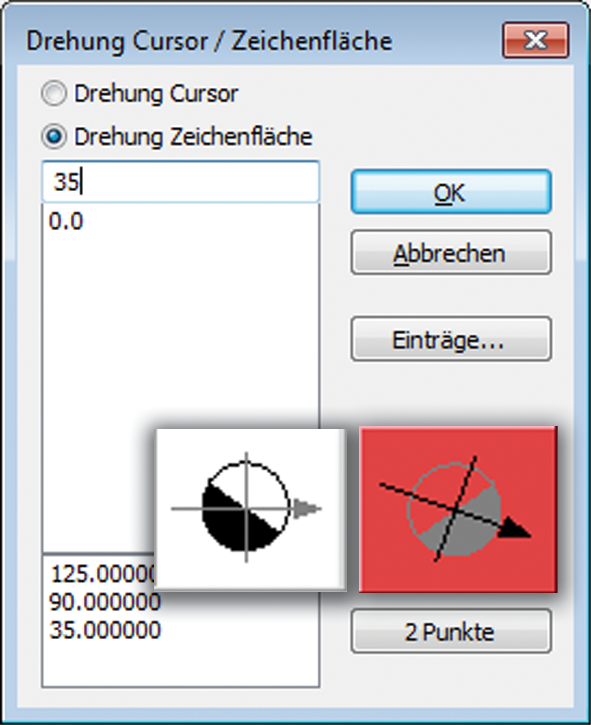Choose 125.00000 from the recent values
The width and height of the screenshot is (591, 725).
(103, 574)
